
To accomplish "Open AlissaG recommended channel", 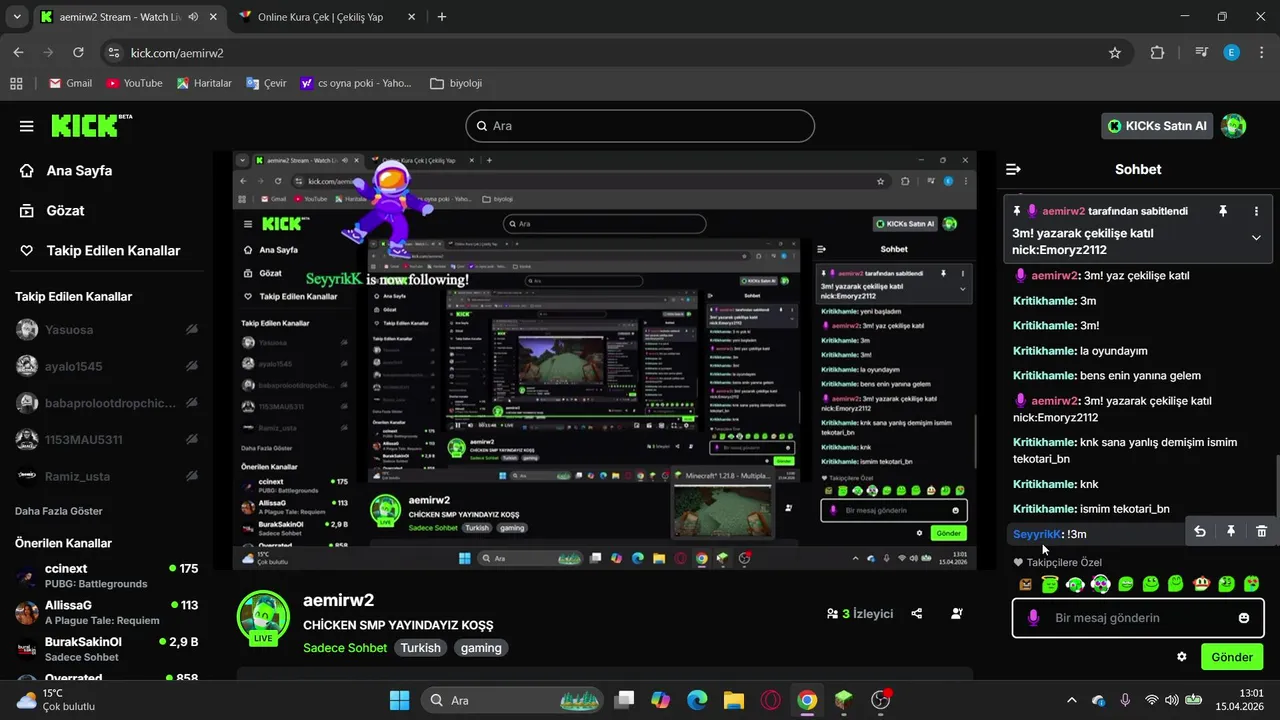I will 106,612.
